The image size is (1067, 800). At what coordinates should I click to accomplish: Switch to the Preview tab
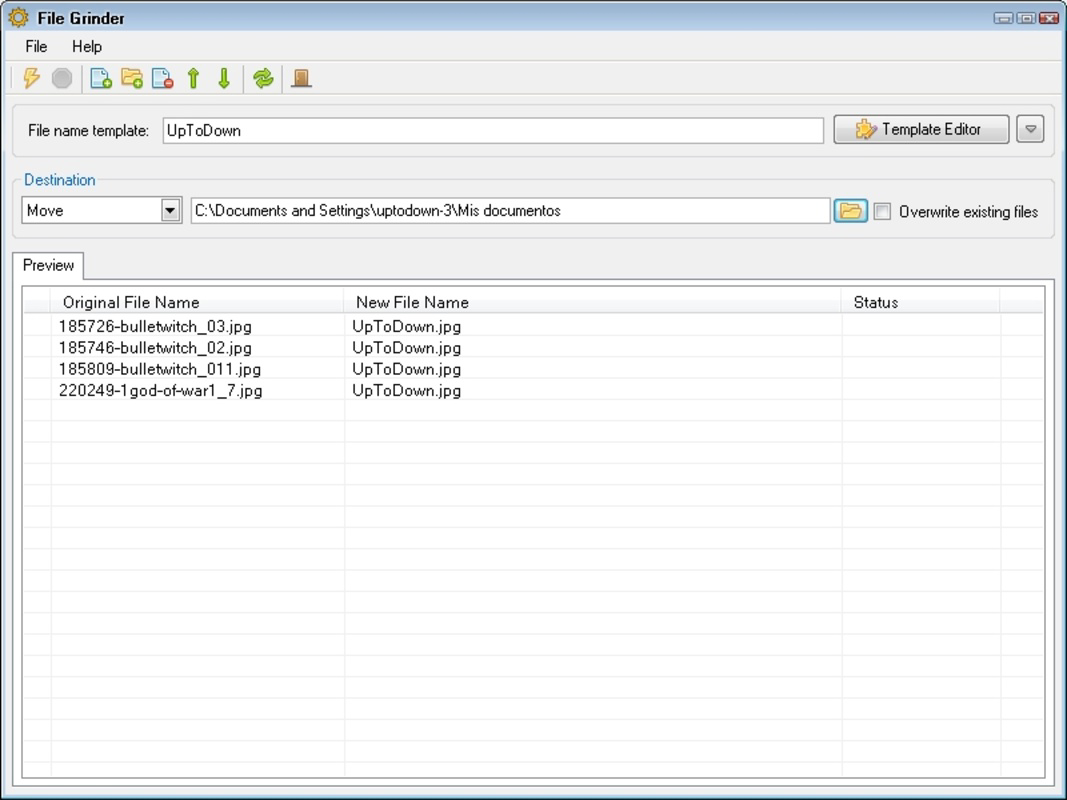click(48, 265)
